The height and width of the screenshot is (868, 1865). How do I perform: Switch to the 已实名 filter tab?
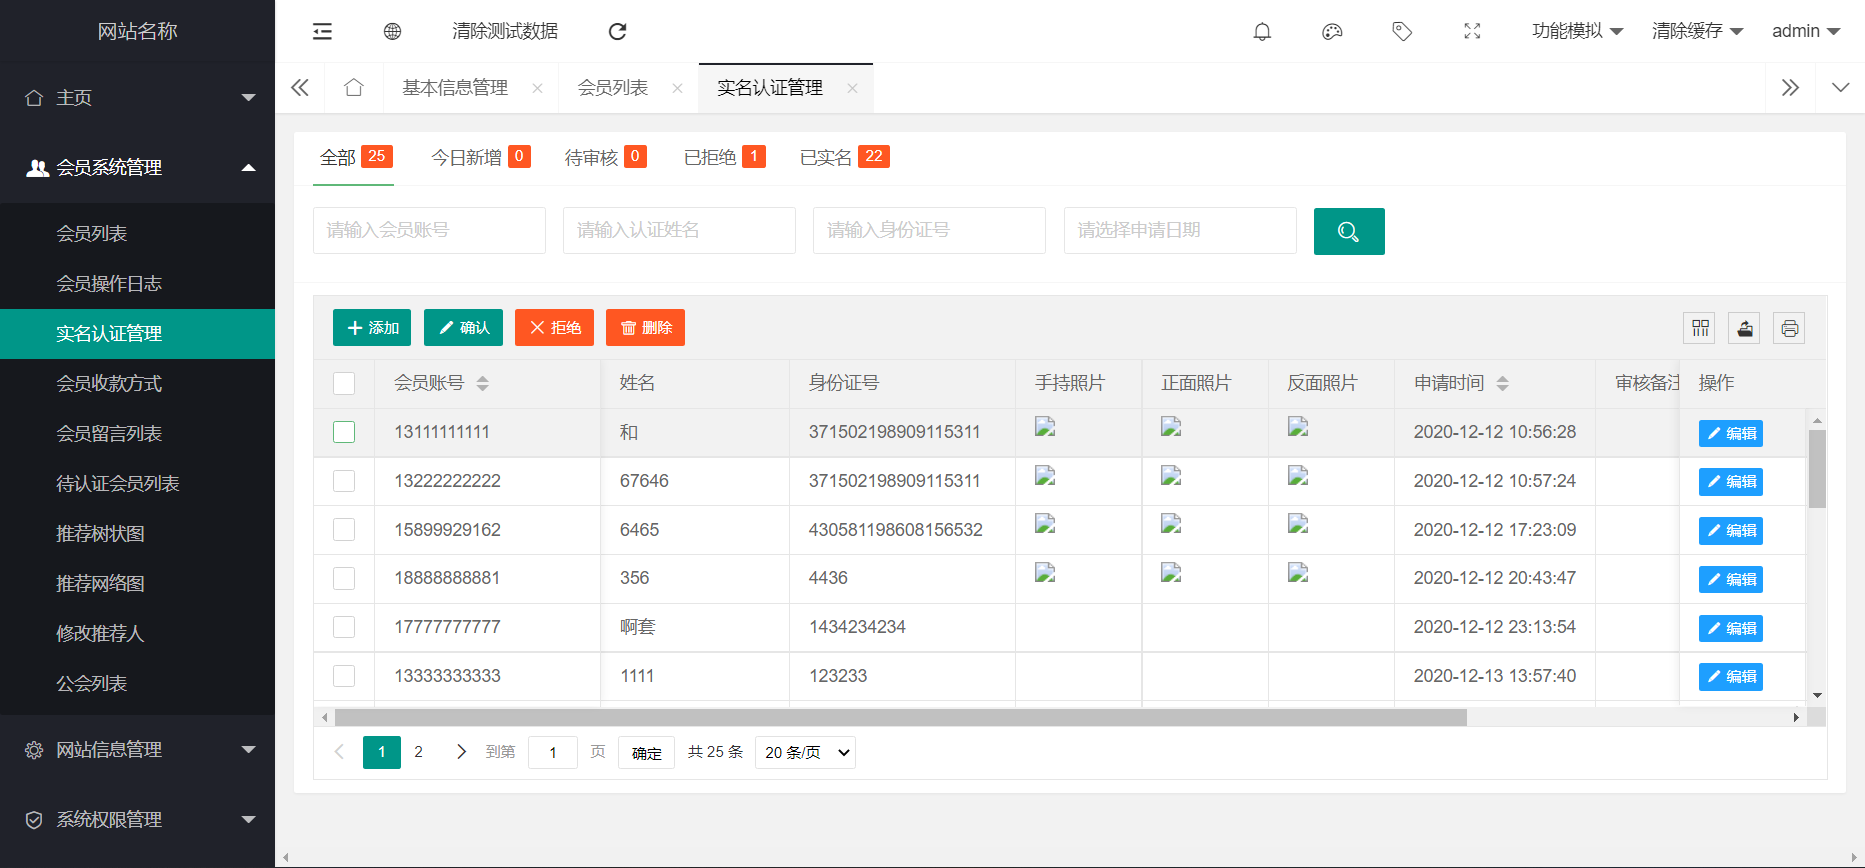point(844,157)
